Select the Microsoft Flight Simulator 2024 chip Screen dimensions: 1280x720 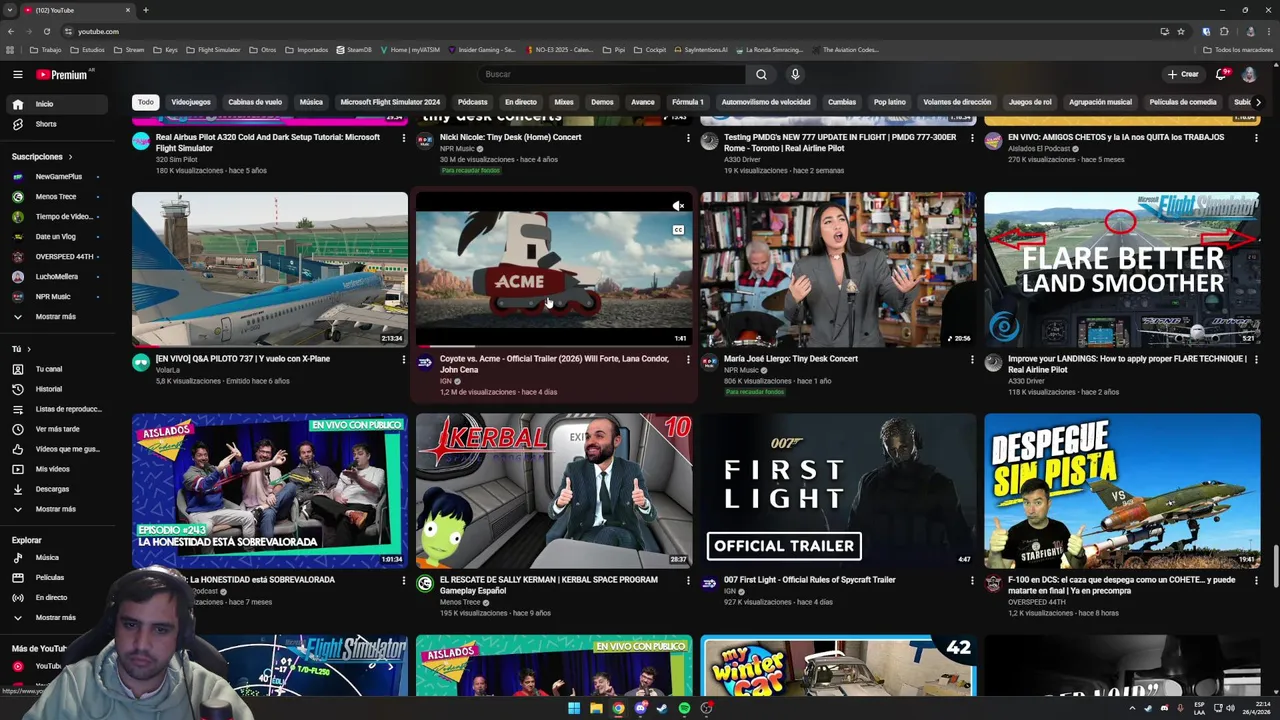(390, 102)
